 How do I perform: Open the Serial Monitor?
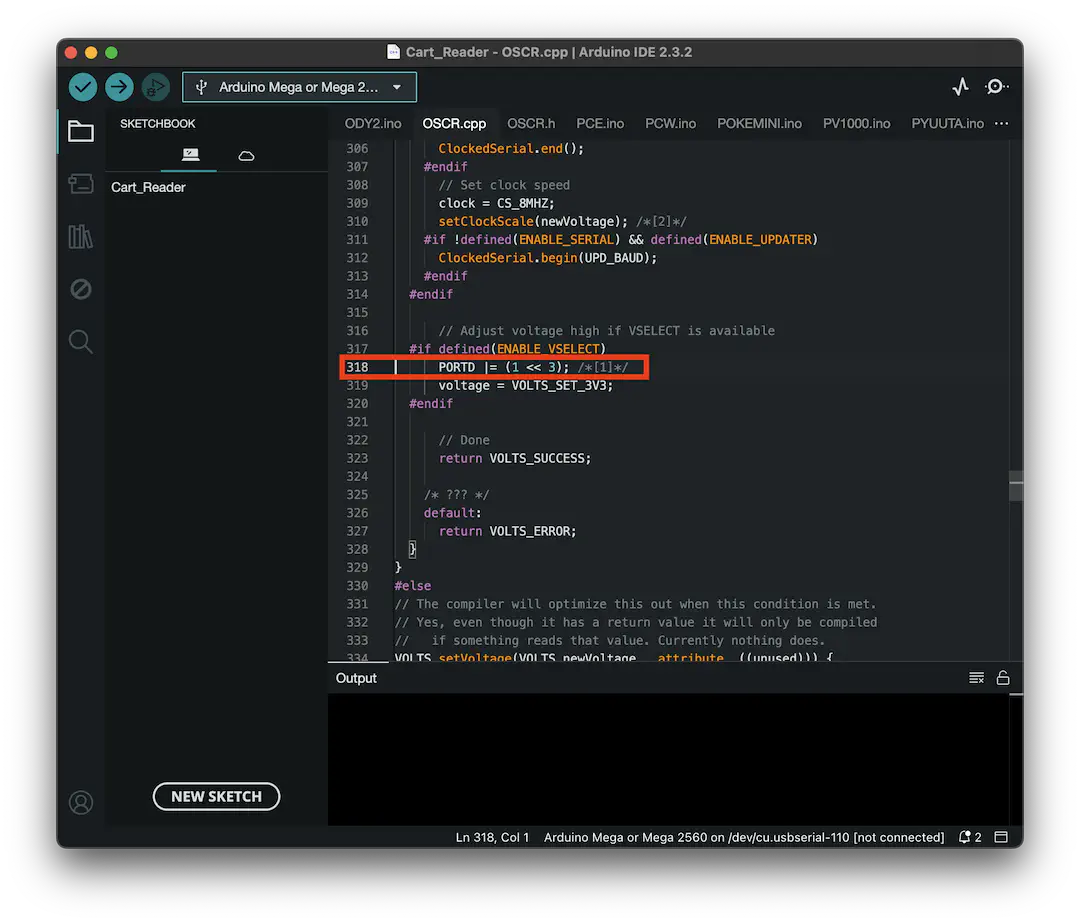997,87
